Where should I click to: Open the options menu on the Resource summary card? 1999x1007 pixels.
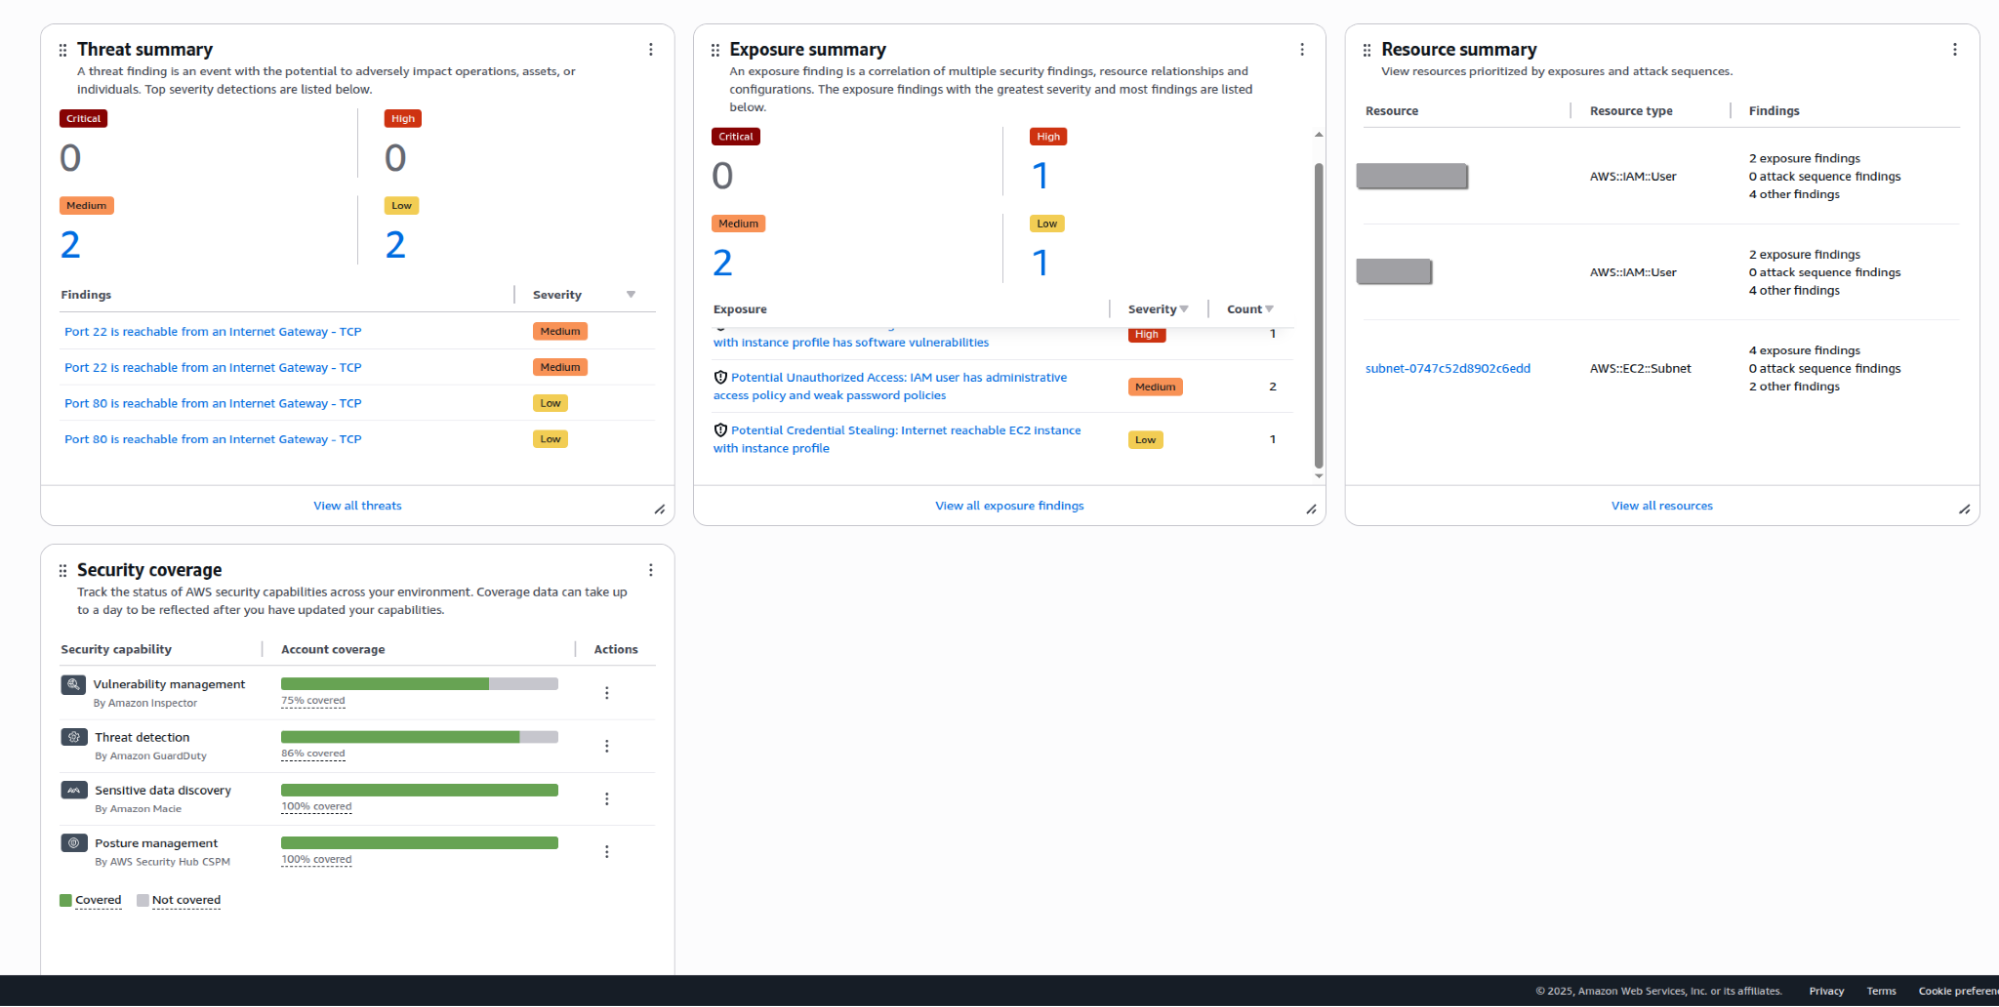1955,48
